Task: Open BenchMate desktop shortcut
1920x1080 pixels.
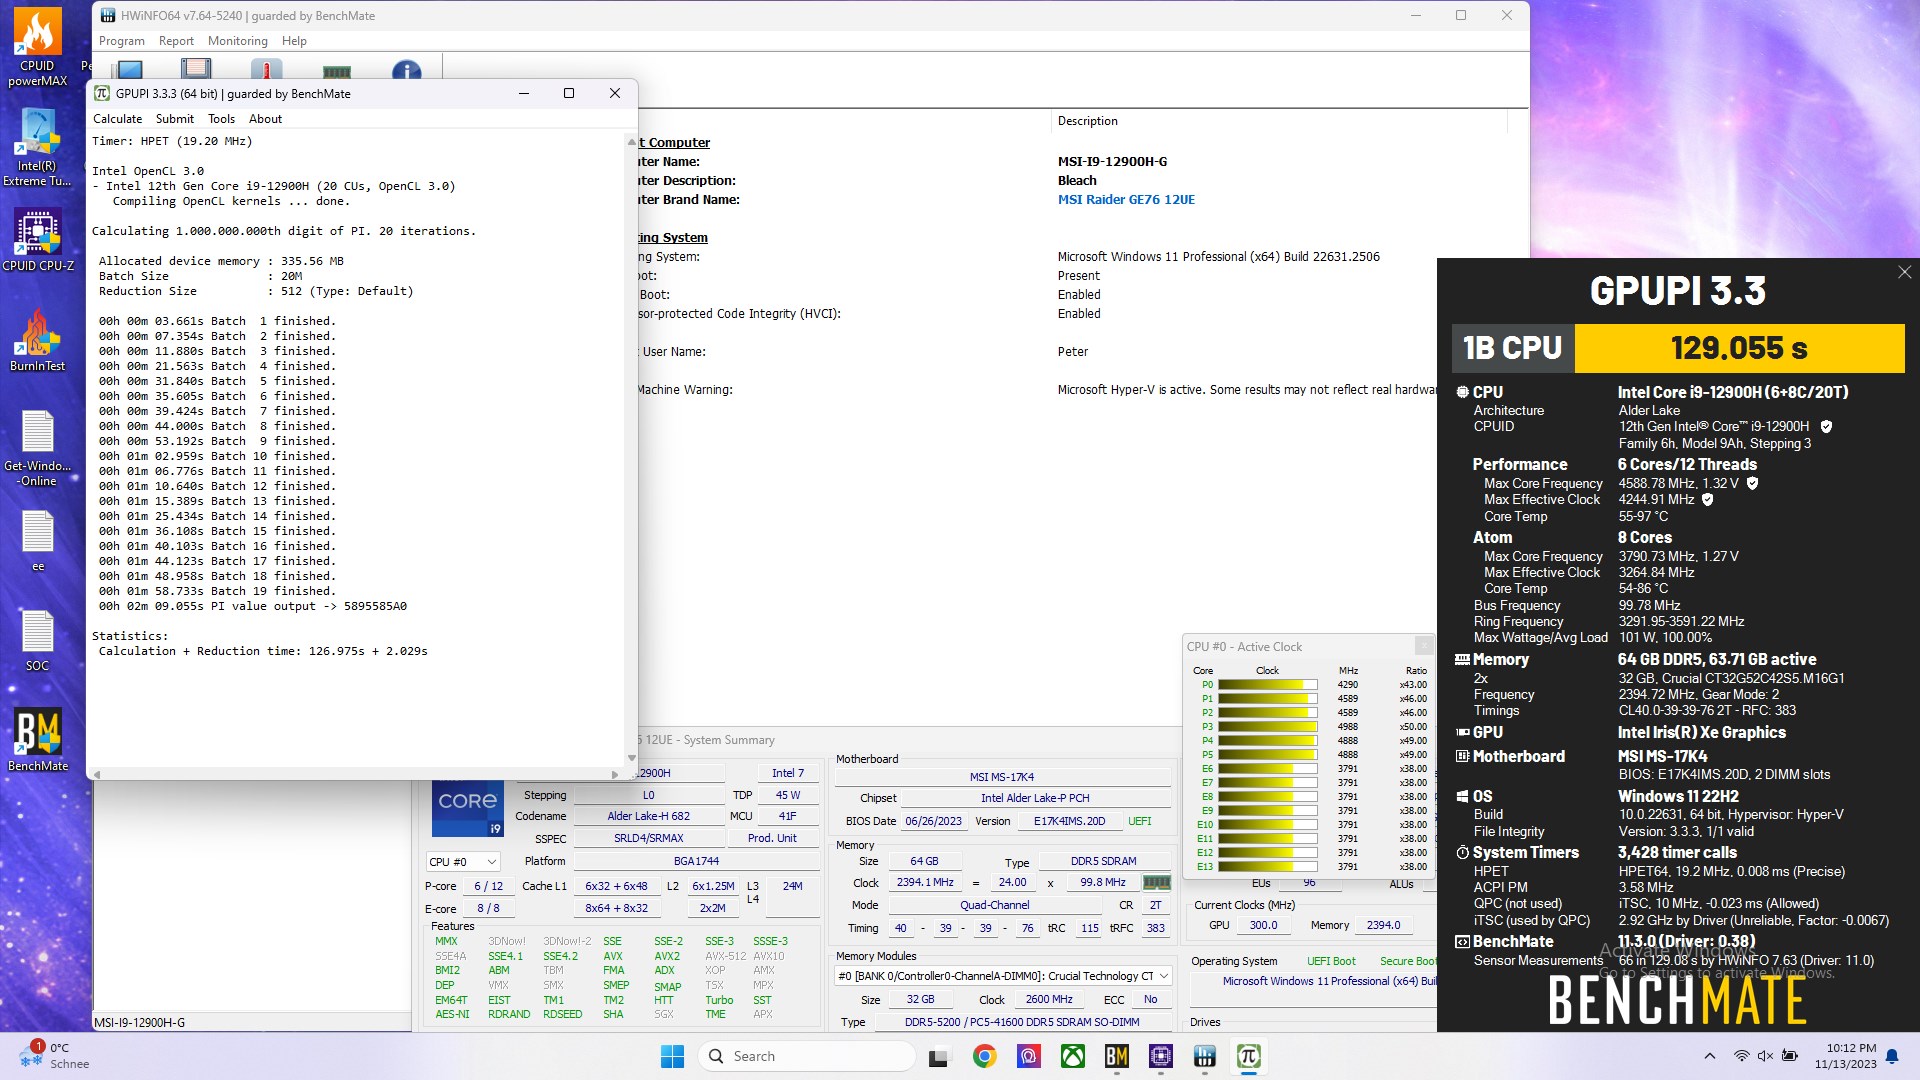Action: click(38, 740)
